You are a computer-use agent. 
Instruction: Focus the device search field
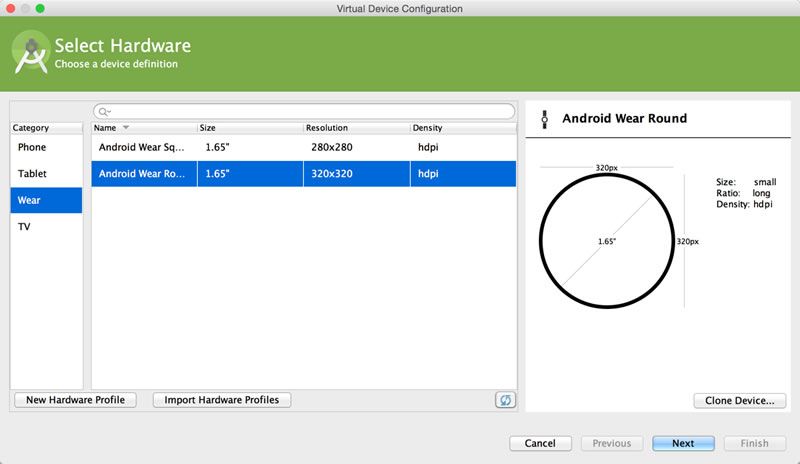point(304,111)
